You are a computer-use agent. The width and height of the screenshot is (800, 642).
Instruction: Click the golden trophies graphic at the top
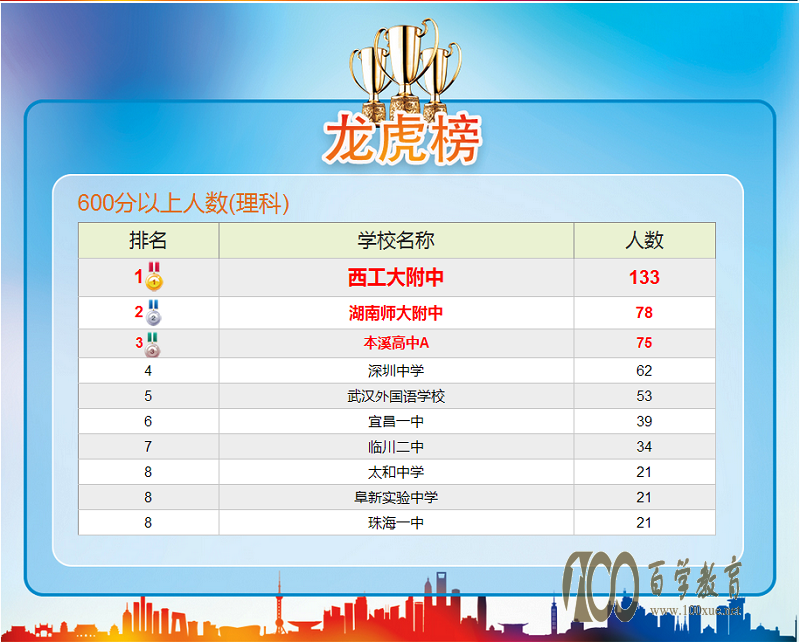406,70
